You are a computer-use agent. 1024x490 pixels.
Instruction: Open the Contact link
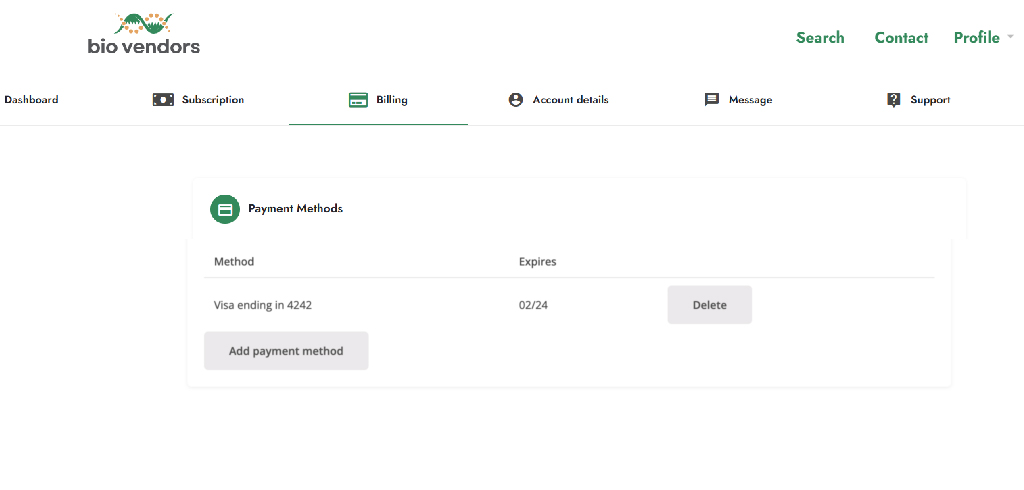[x=901, y=38]
